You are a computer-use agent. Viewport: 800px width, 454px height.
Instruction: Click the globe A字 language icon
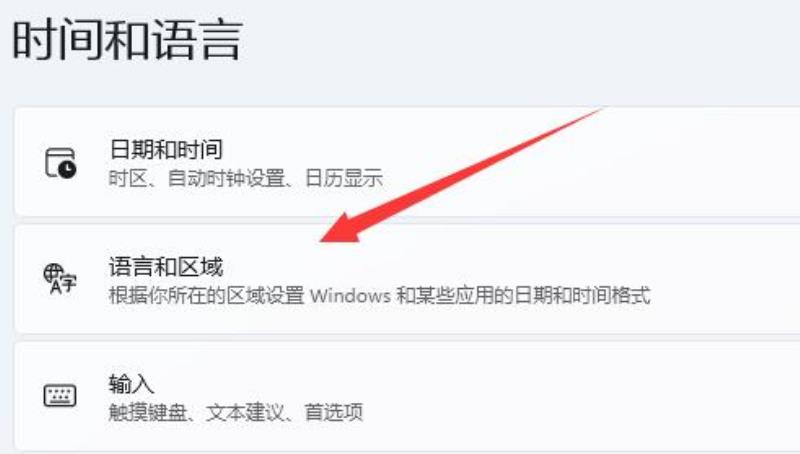pos(60,279)
